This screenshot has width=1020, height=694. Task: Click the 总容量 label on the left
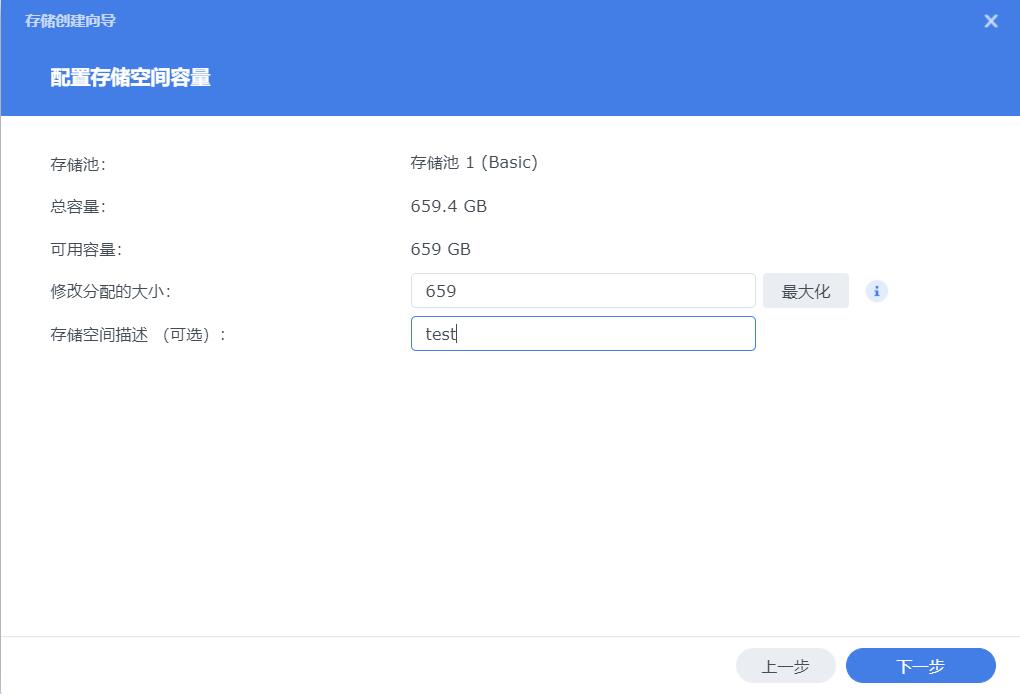coord(75,206)
